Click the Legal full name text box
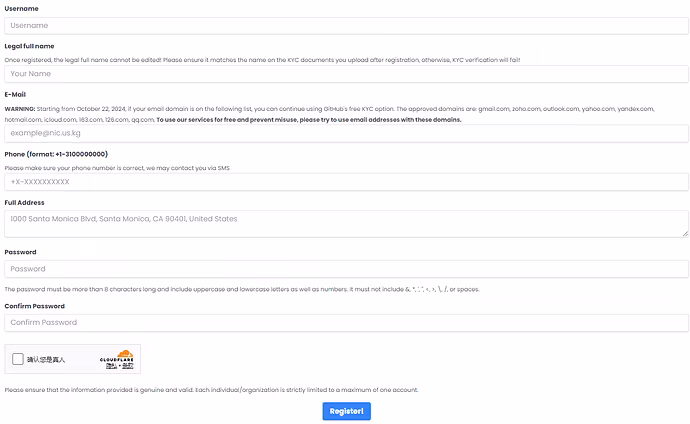Viewport: 690px width, 424px height. click(x=346, y=74)
